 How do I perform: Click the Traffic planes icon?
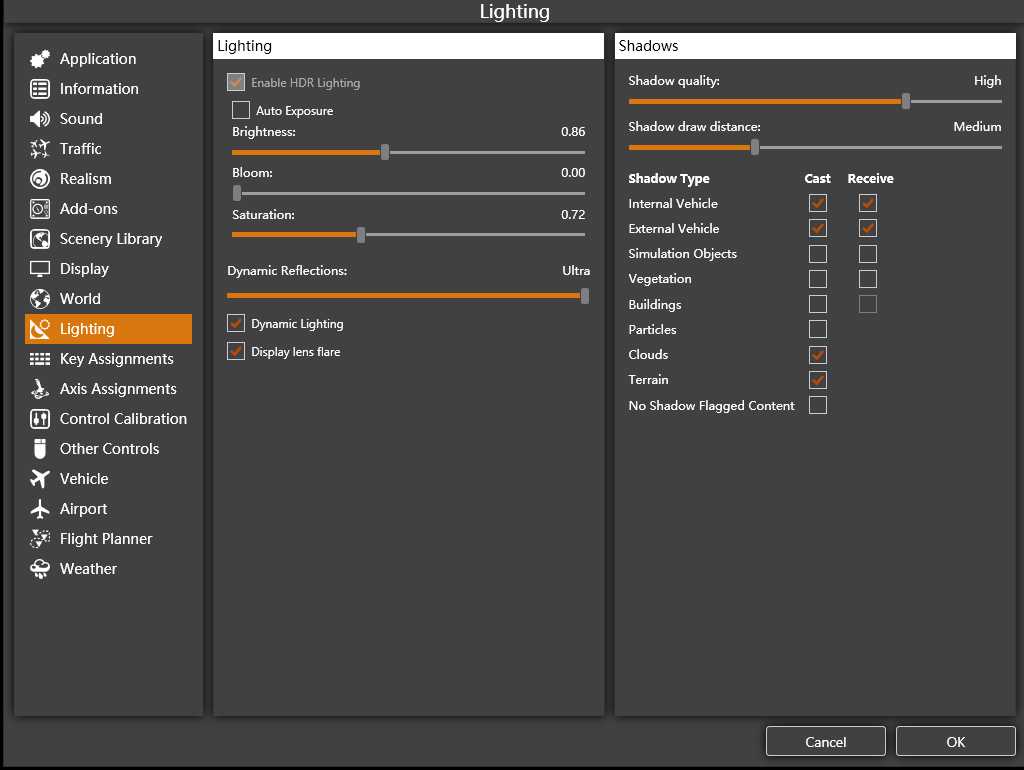[x=40, y=149]
